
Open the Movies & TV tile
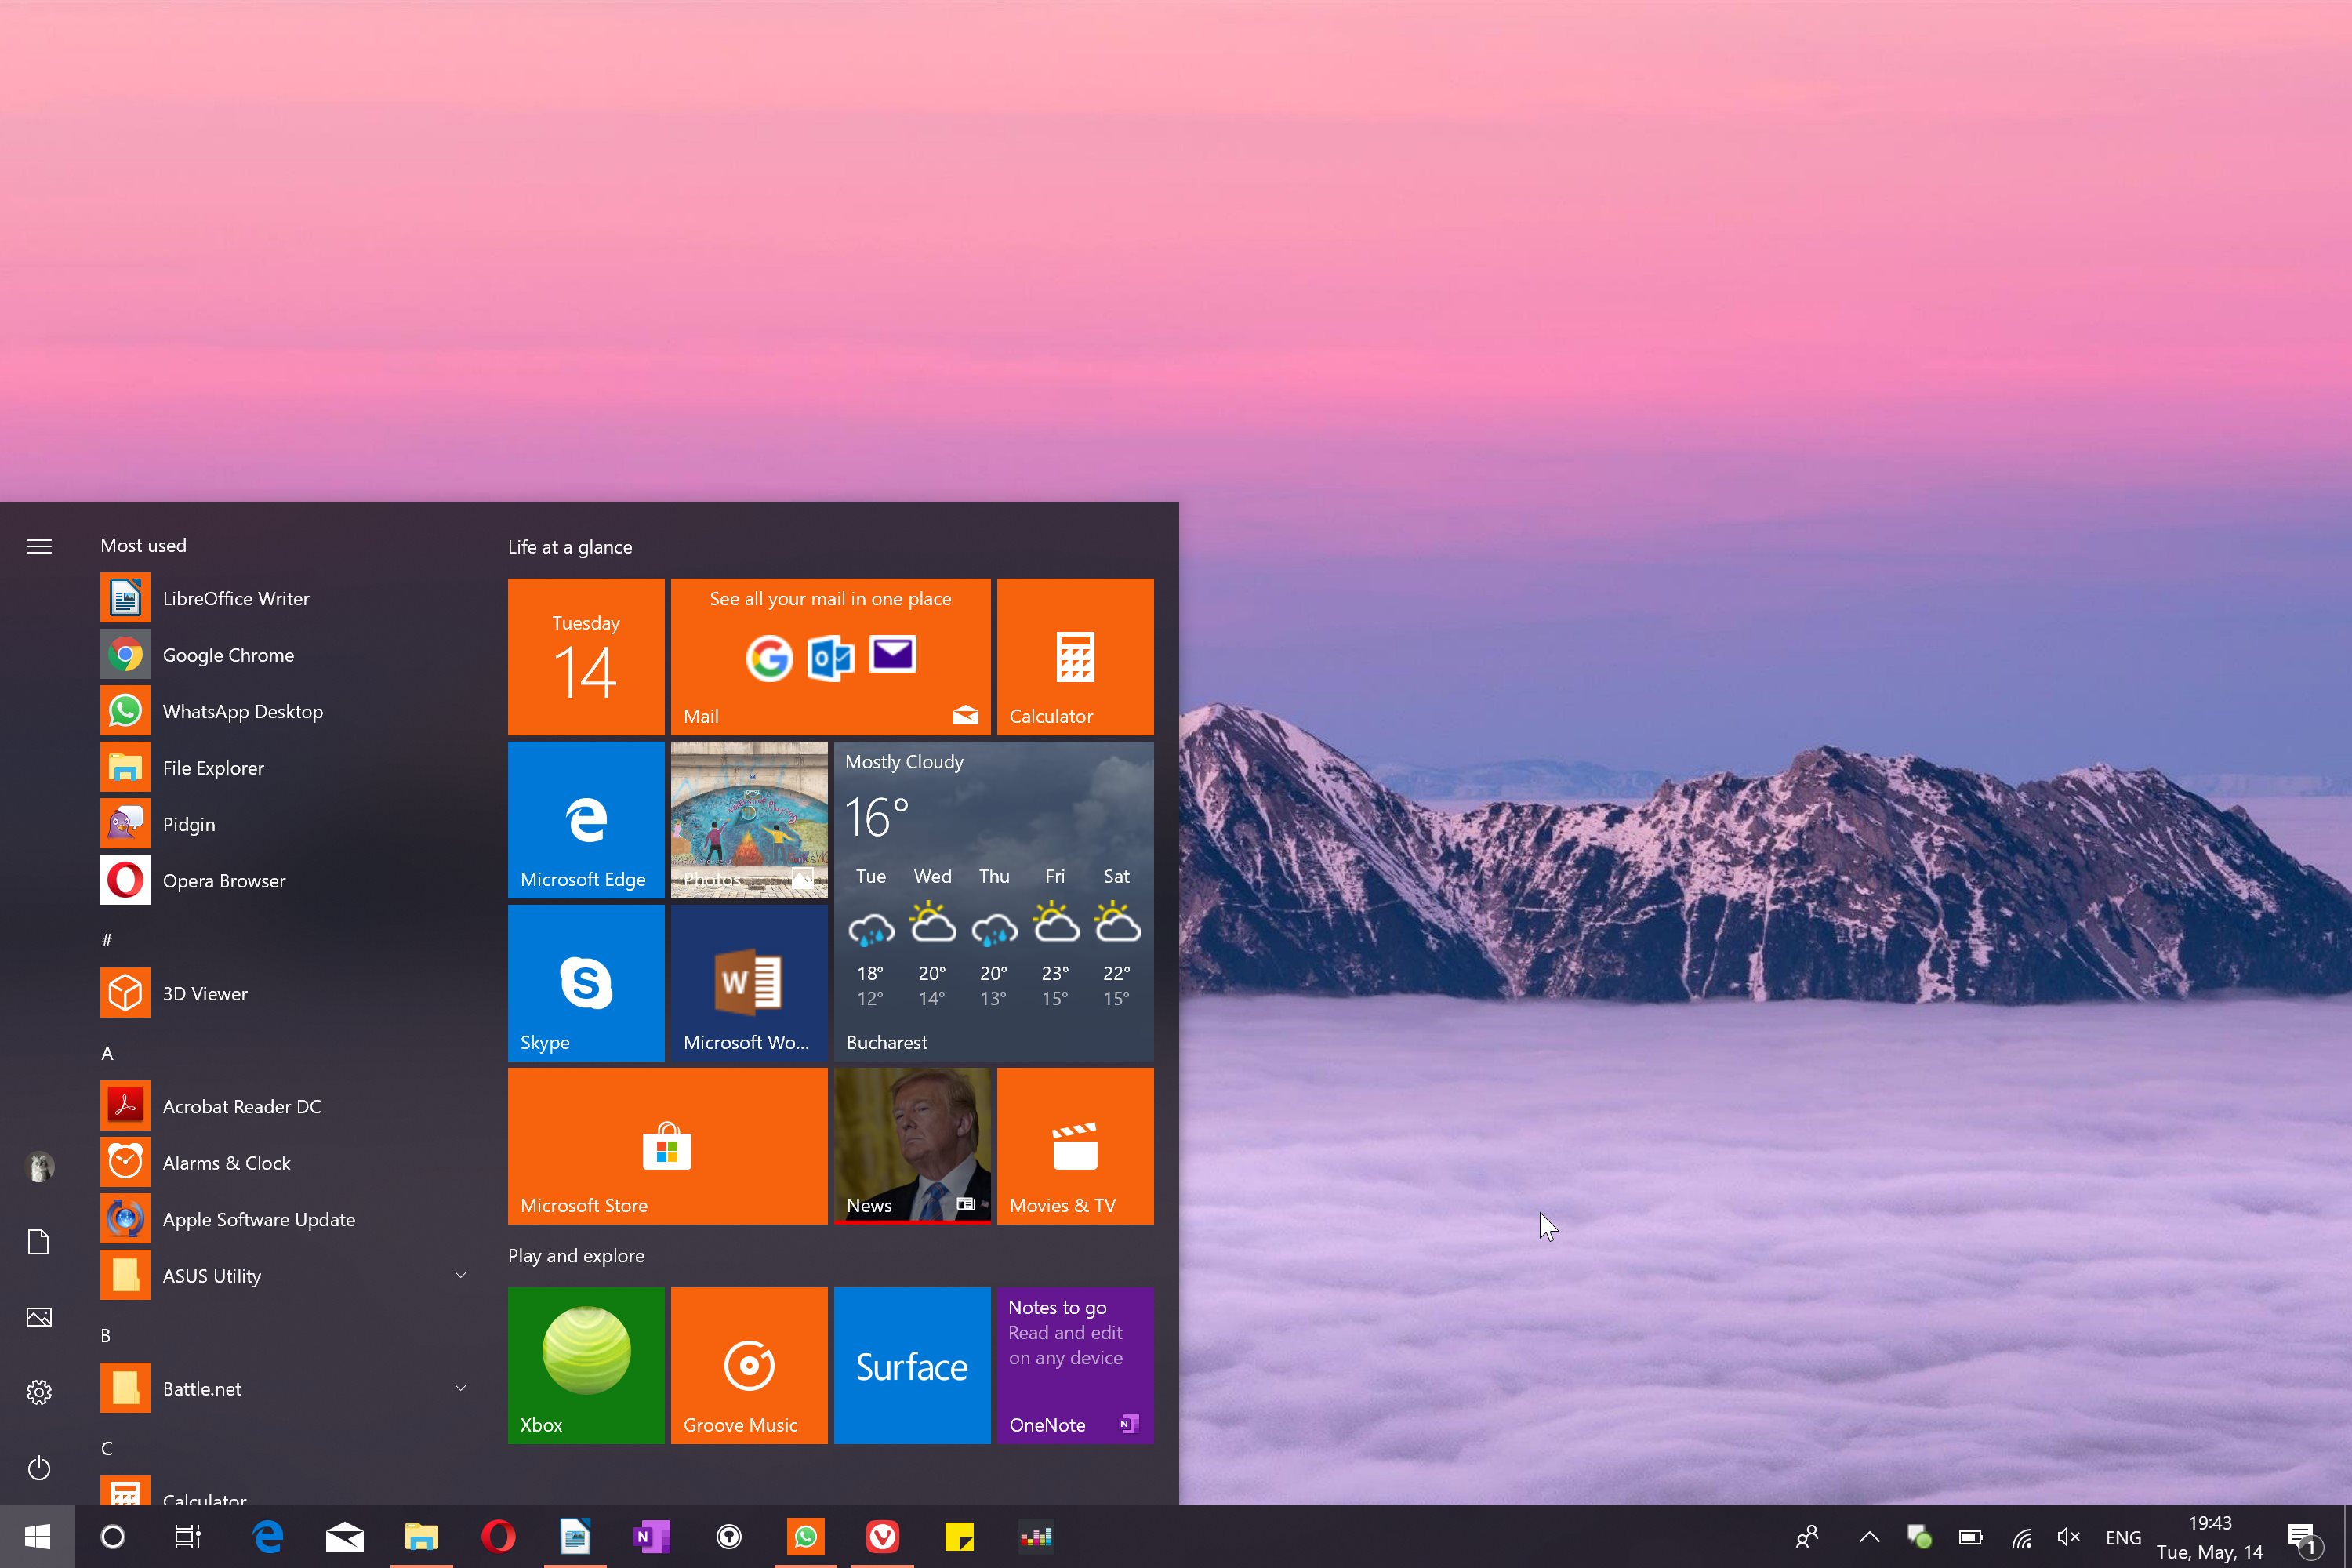click(1075, 1146)
